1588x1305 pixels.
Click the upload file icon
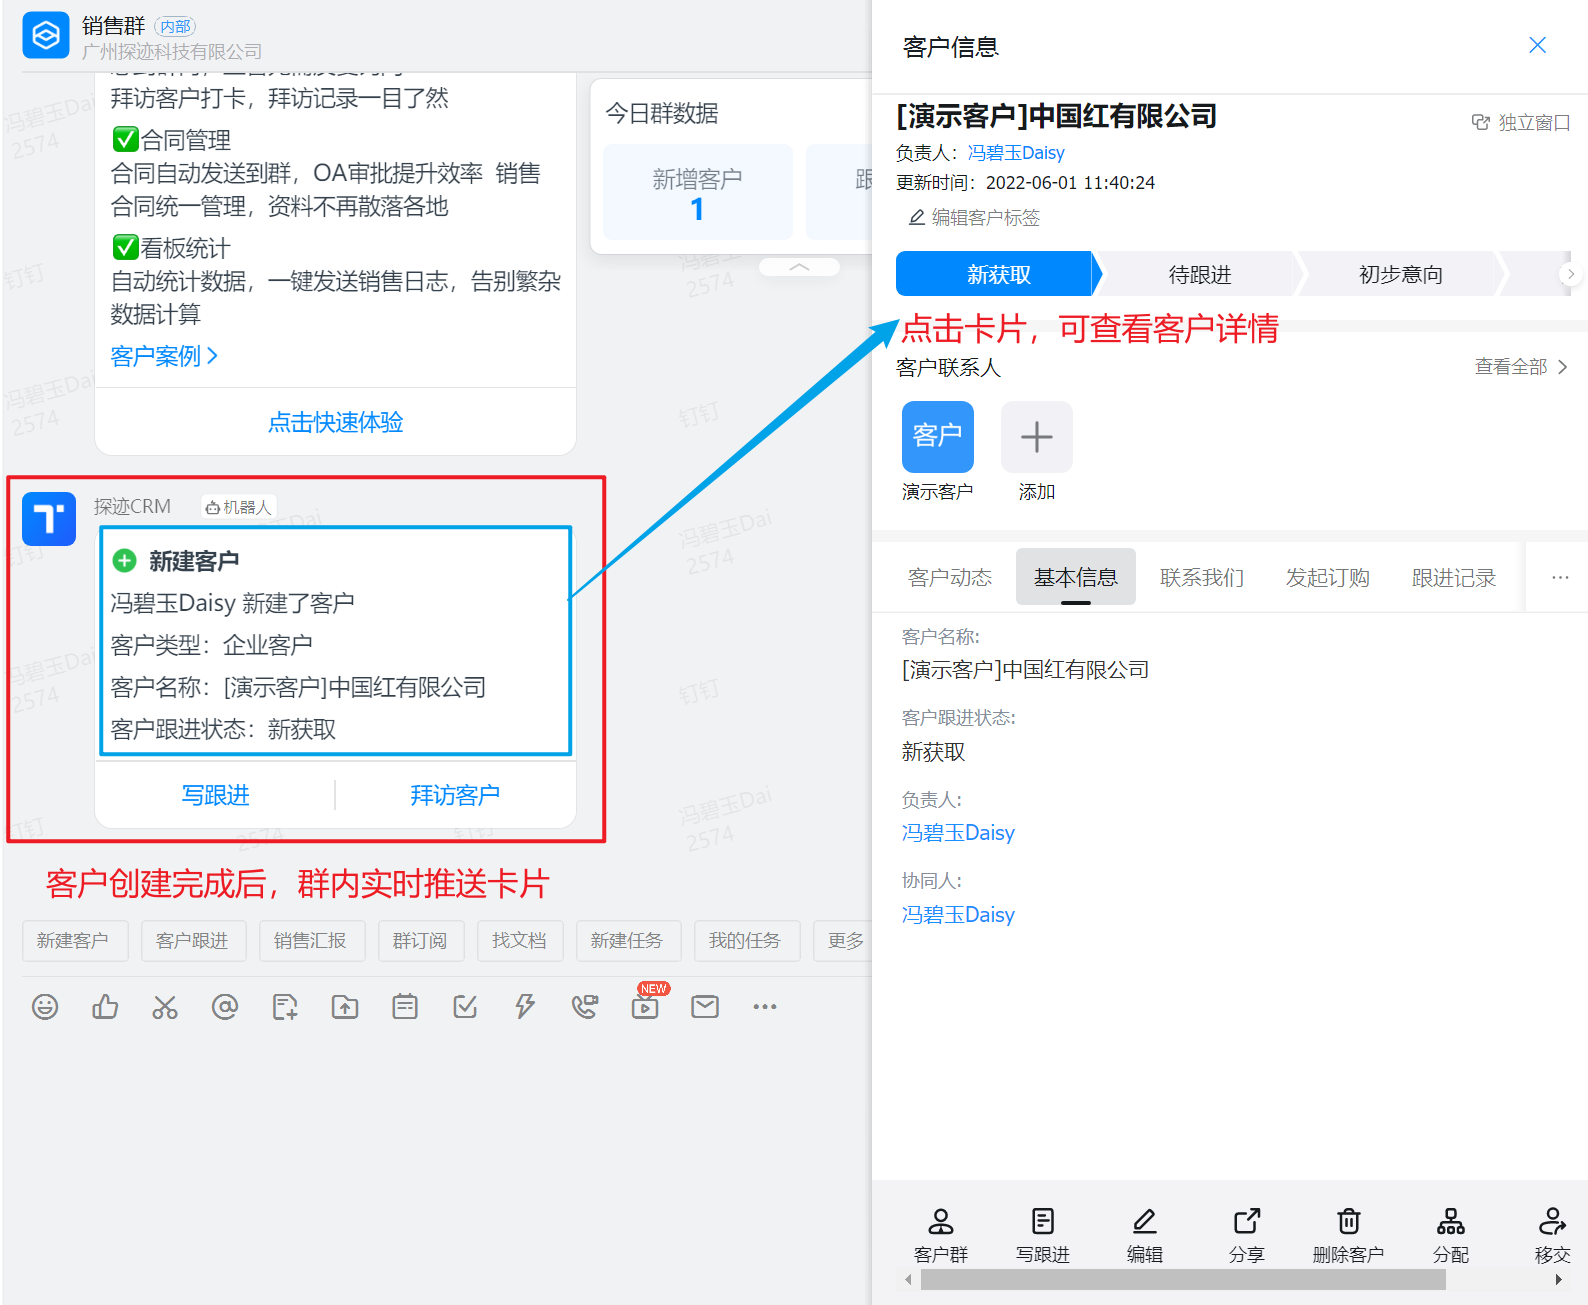(x=345, y=1007)
